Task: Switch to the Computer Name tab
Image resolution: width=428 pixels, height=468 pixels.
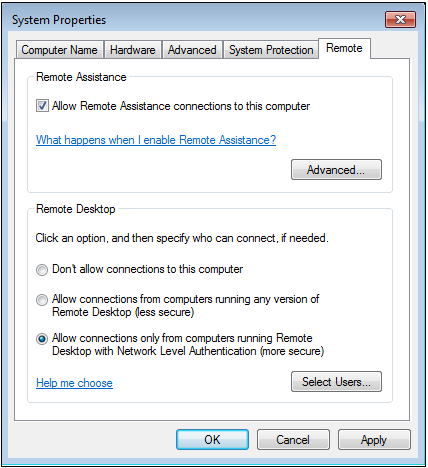Action: (59, 50)
